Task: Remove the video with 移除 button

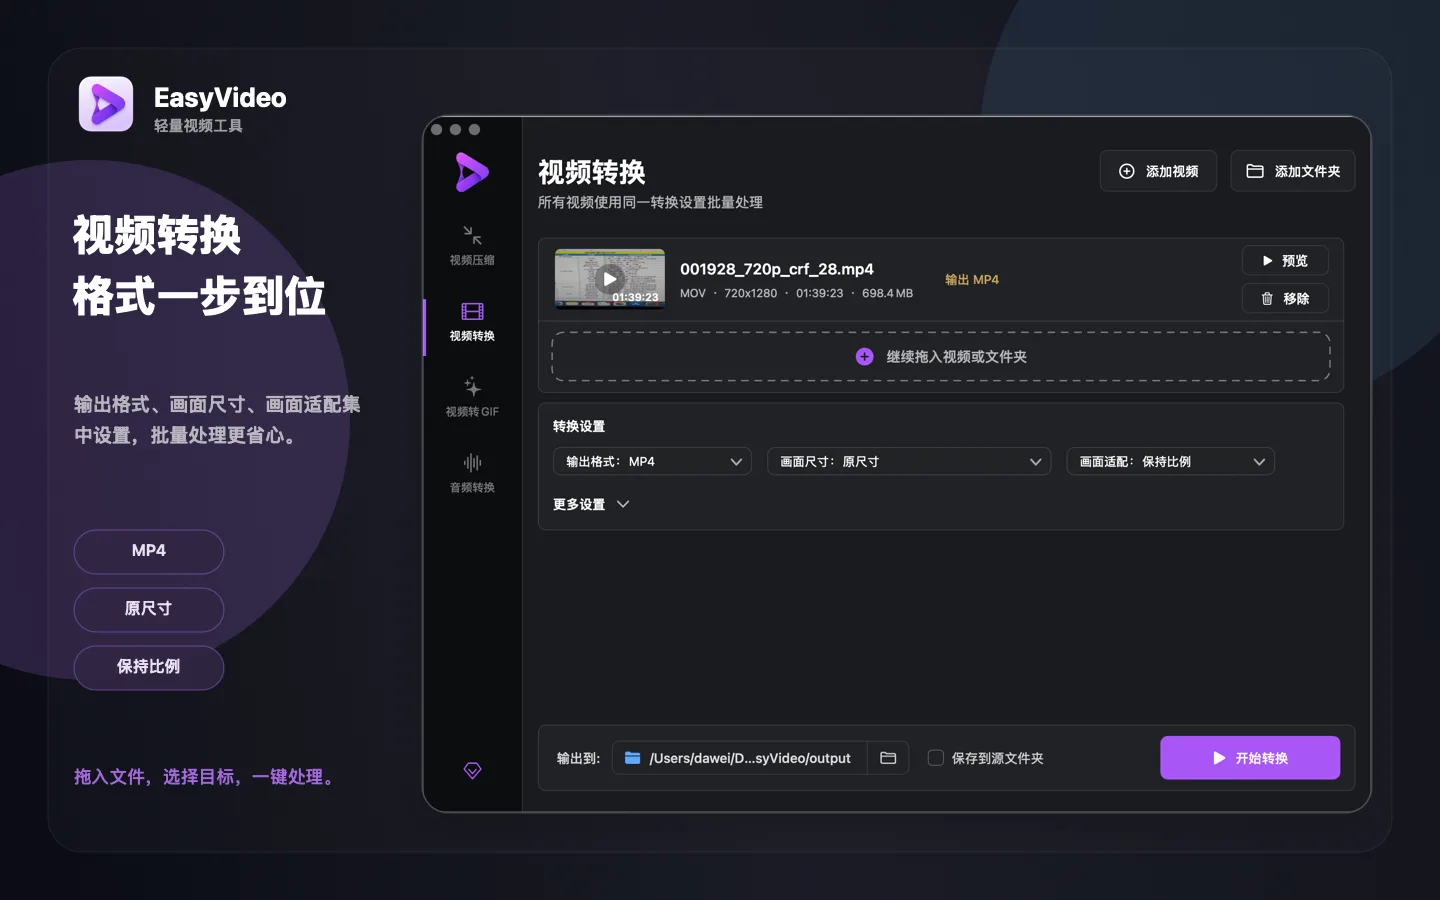Action: coord(1285,298)
